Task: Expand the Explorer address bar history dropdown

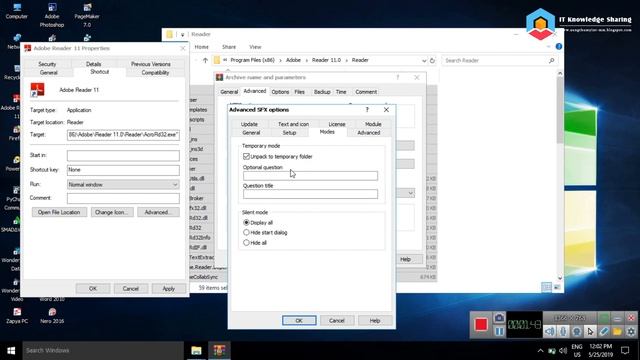Action: pos(424,60)
